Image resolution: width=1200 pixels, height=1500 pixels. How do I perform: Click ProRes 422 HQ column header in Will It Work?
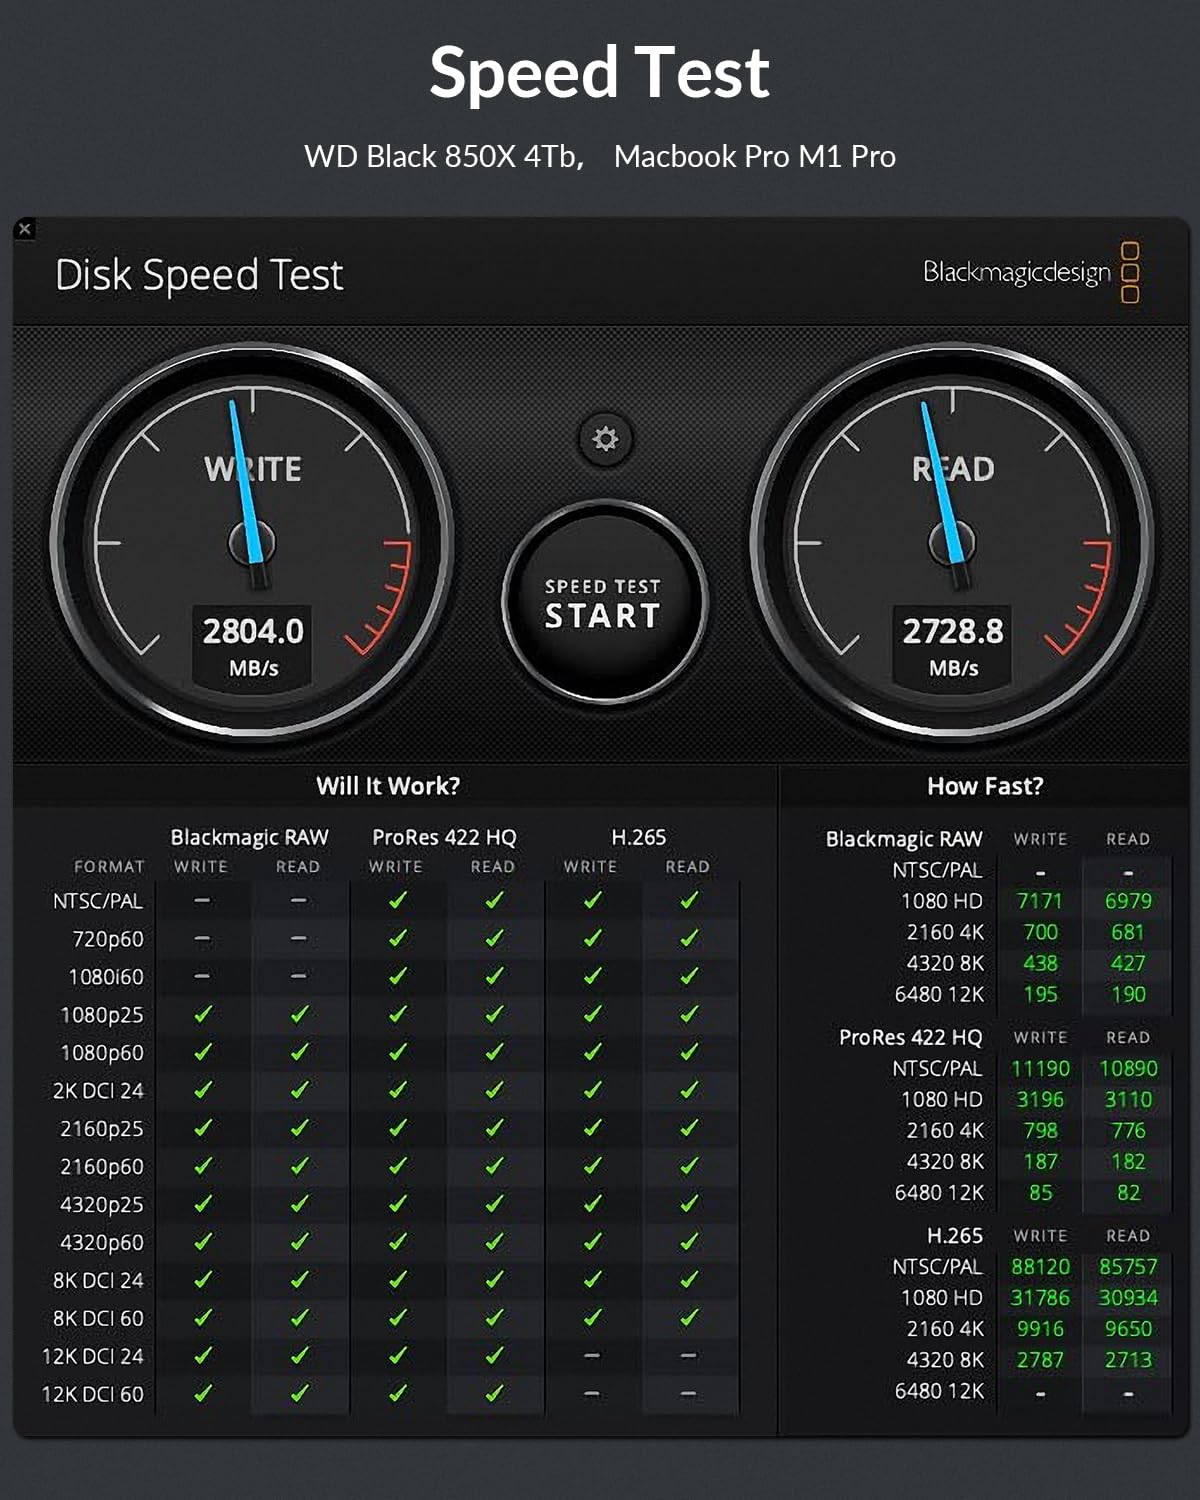point(444,837)
